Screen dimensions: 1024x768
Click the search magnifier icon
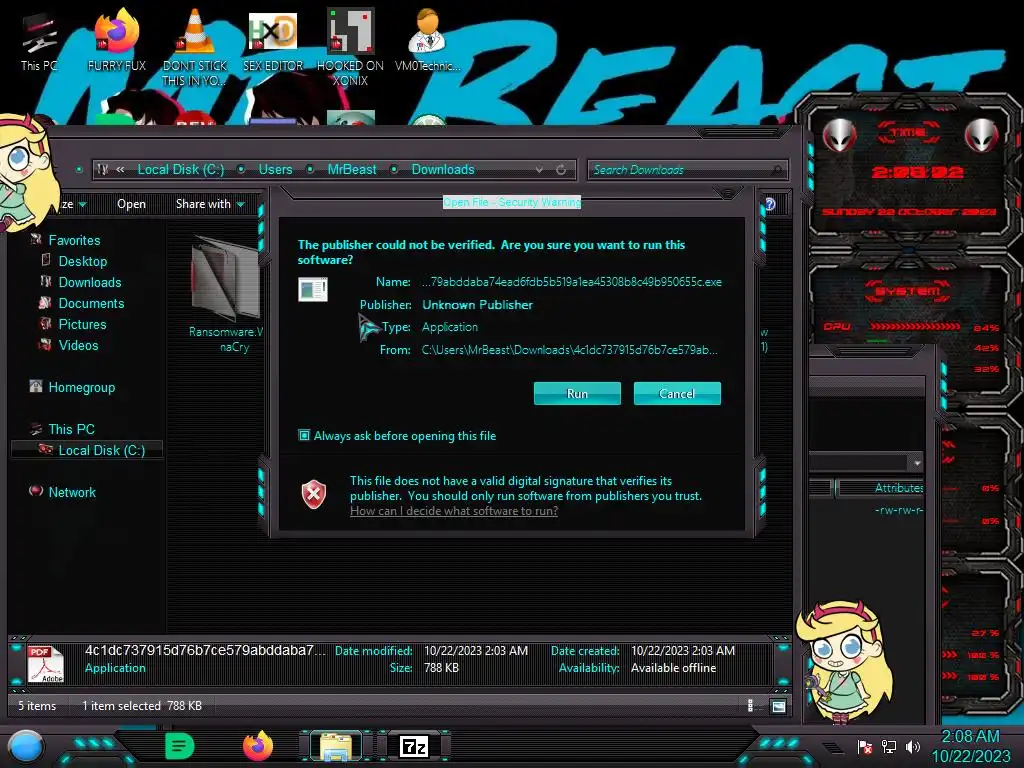point(776,170)
